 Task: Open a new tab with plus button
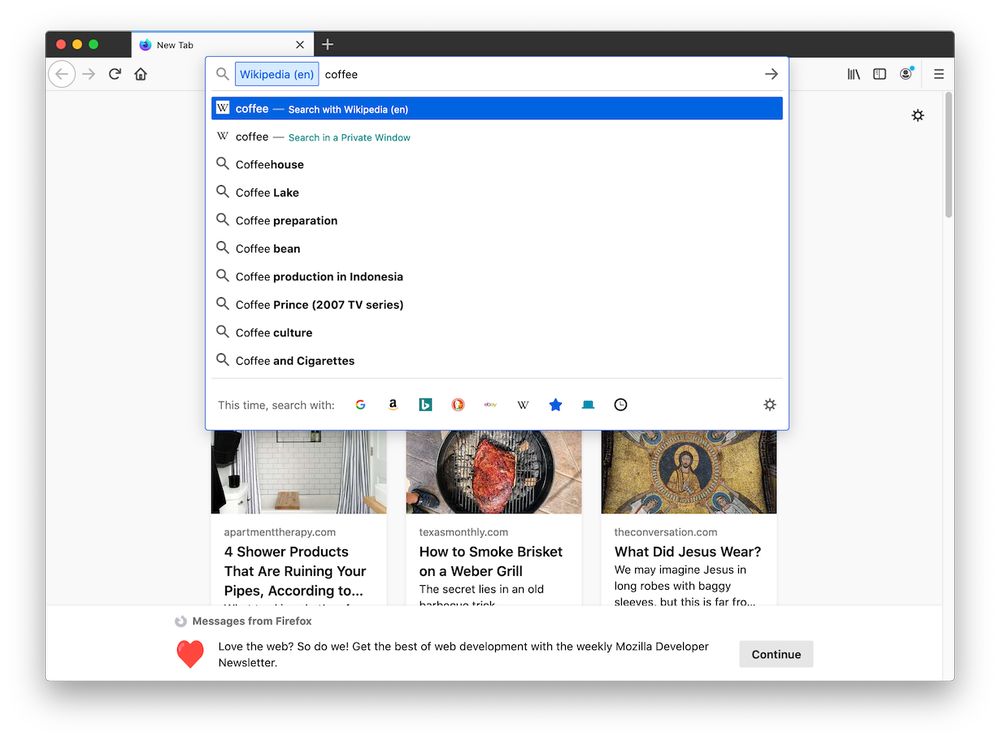(328, 45)
